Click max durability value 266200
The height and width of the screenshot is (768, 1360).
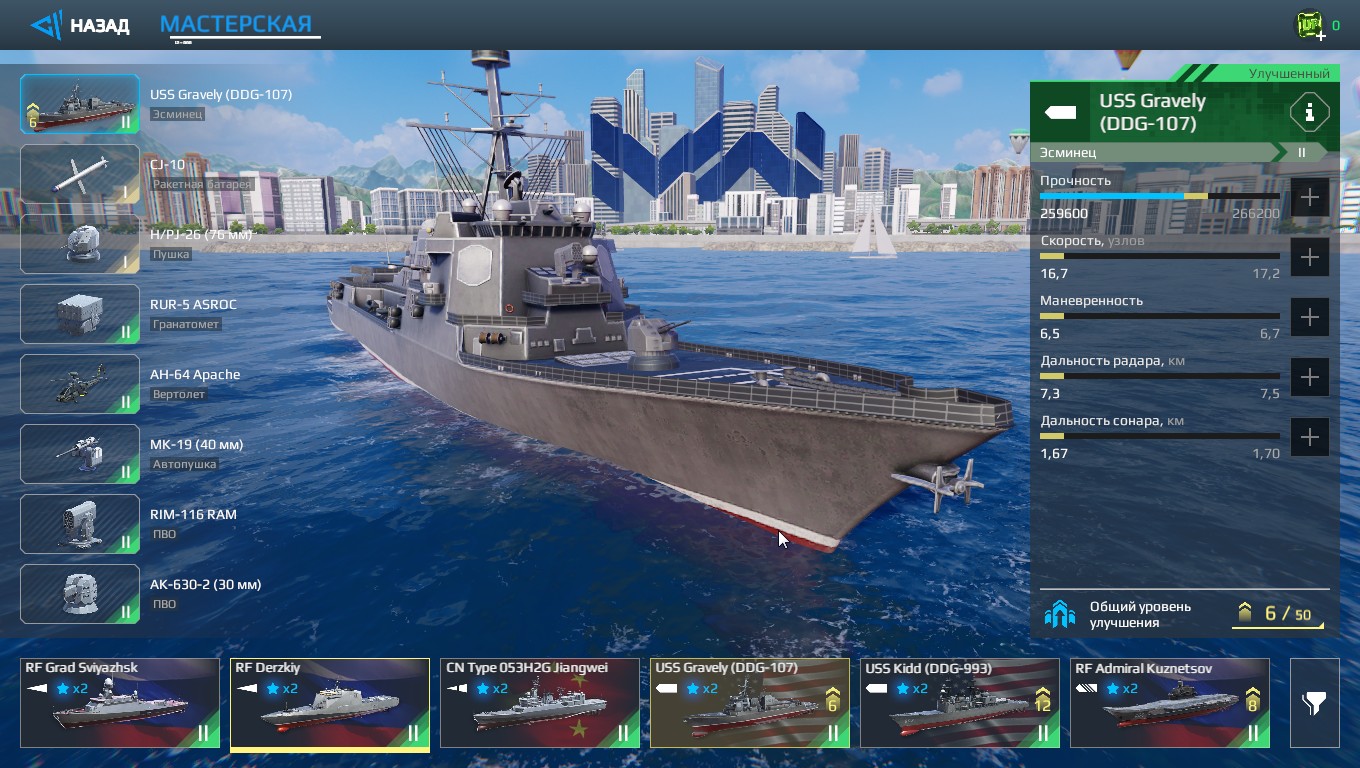pyautogui.click(x=1256, y=213)
